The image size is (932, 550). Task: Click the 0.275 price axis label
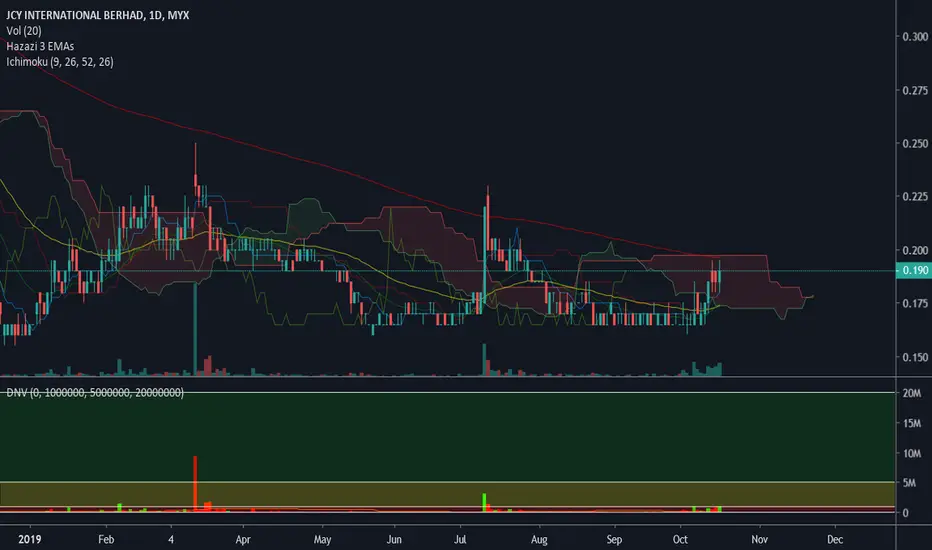coord(915,90)
